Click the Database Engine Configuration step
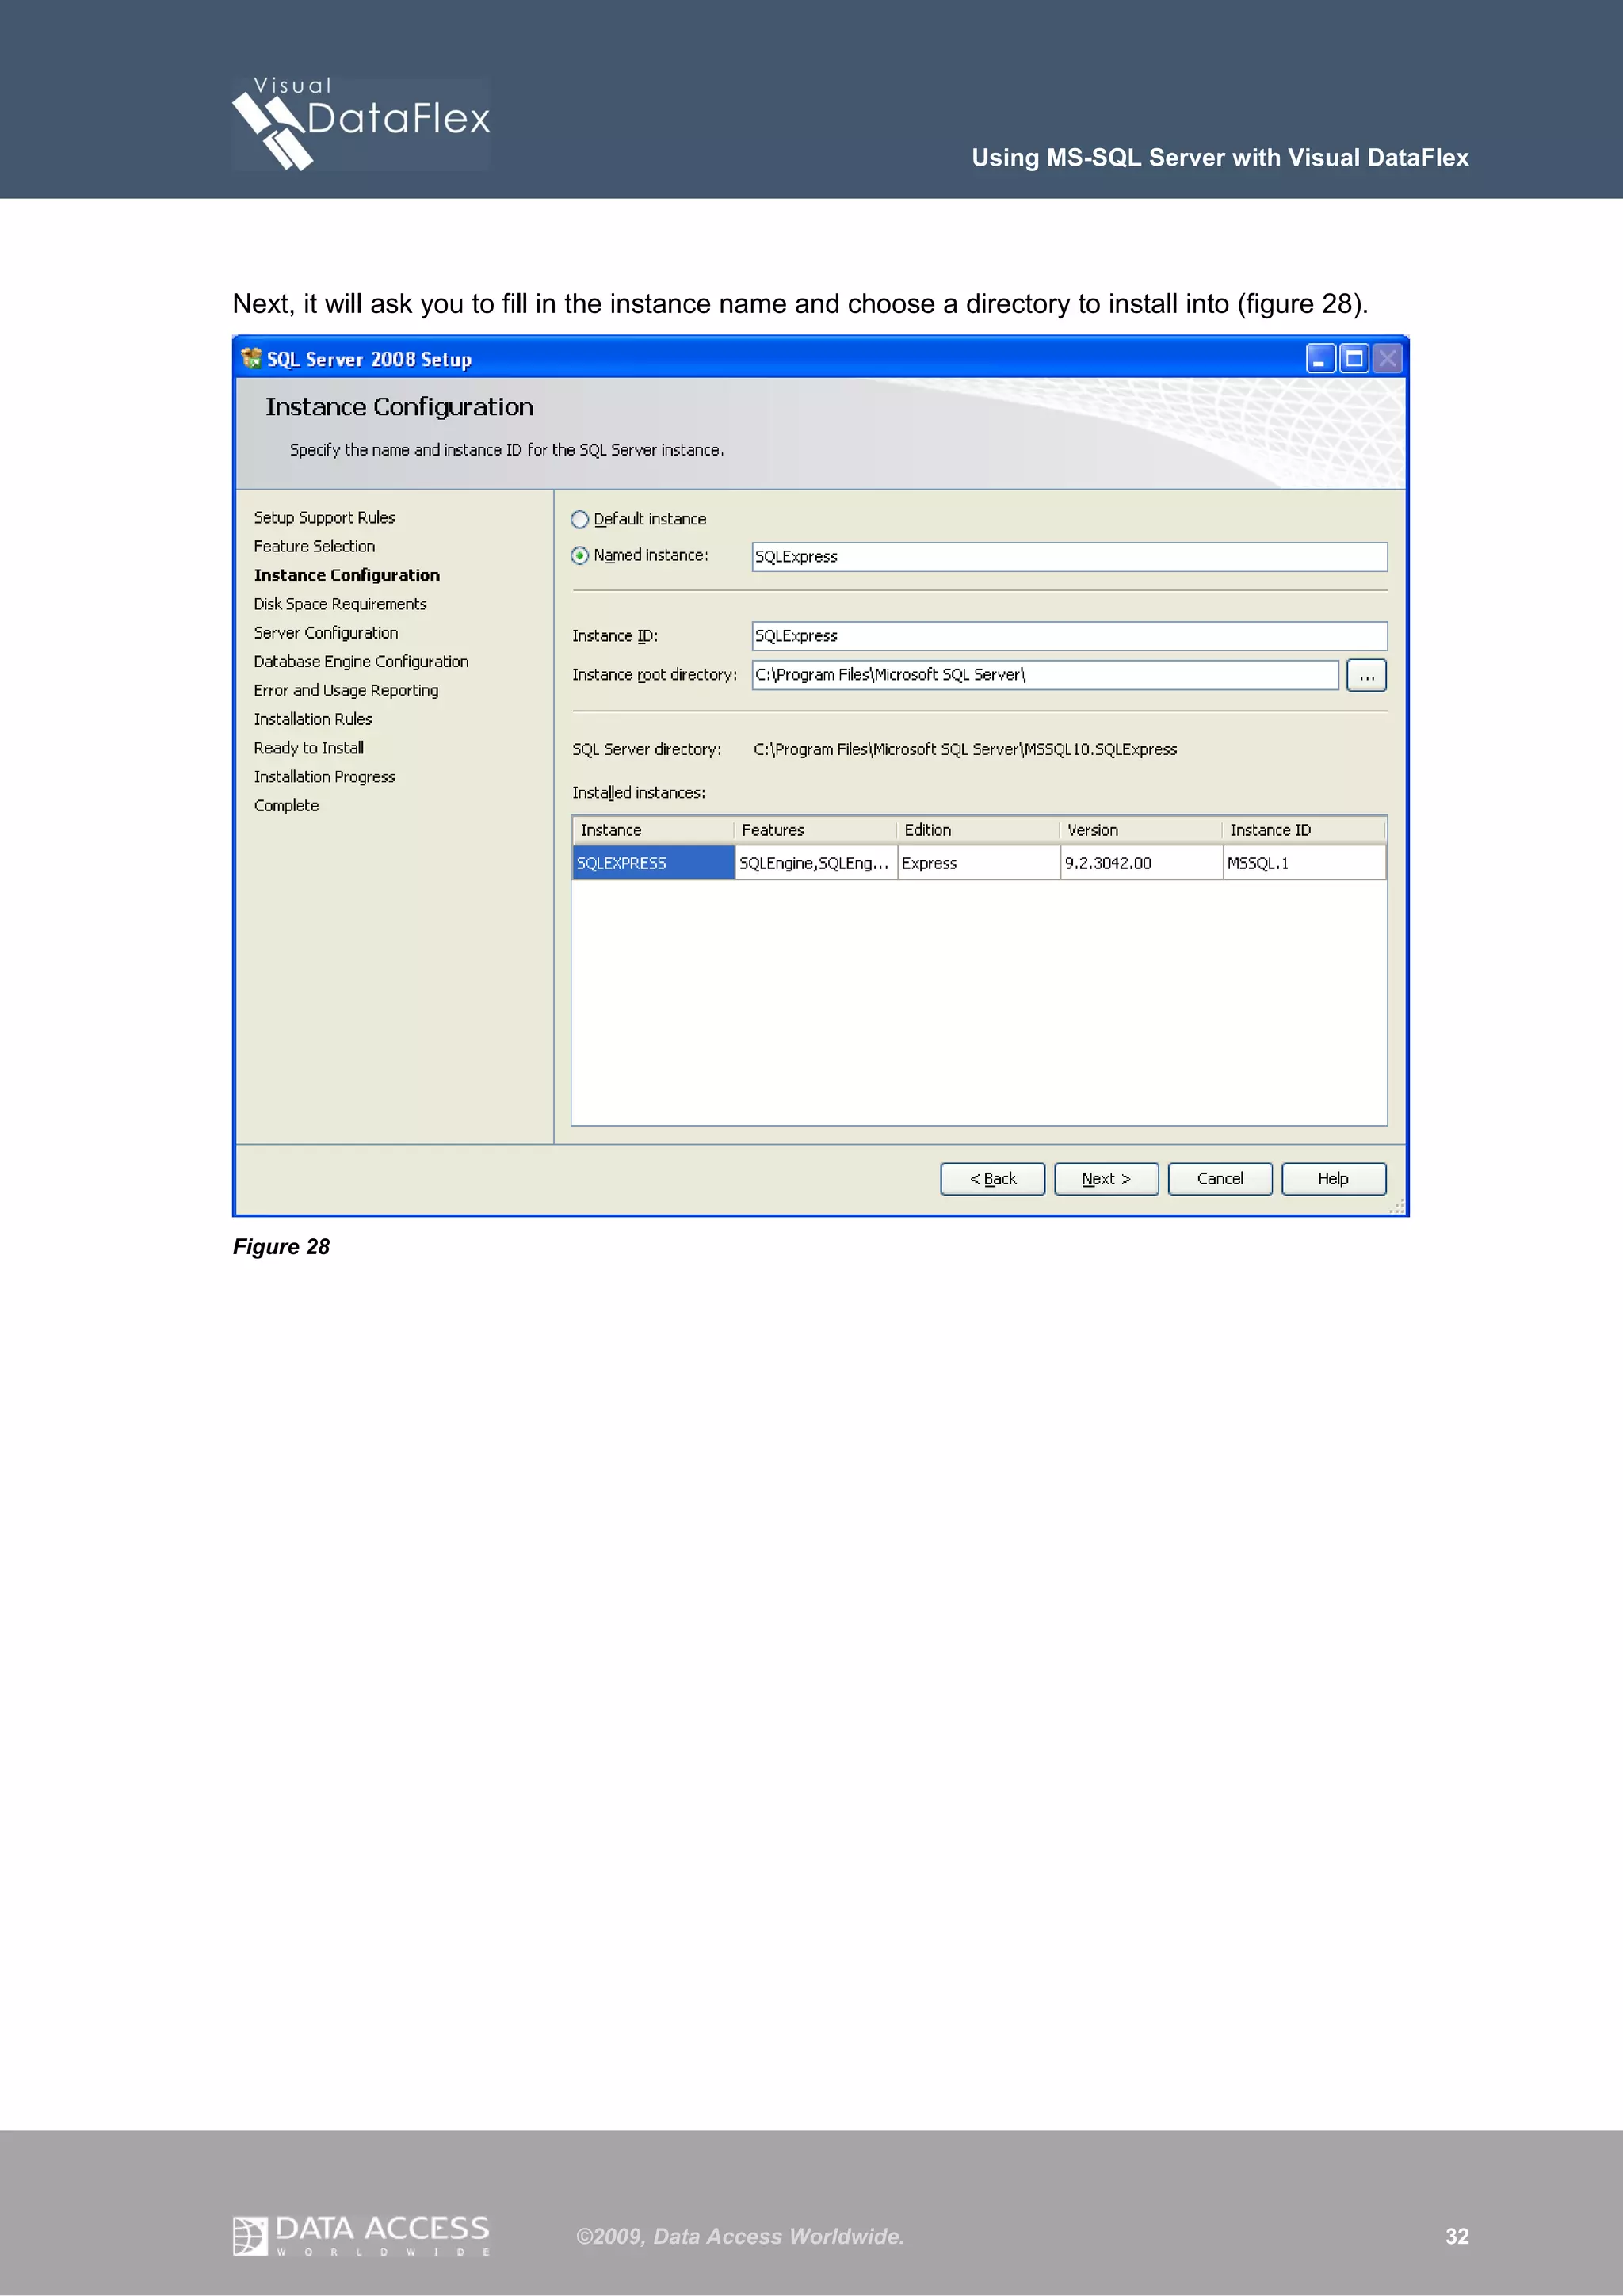The height and width of the screenshot is (2296, 1623). (x=361, y=662)
